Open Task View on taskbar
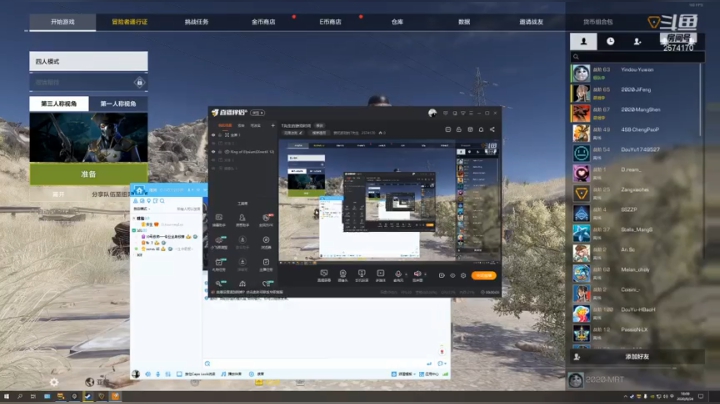720x404 pixels. pos(33,396)
